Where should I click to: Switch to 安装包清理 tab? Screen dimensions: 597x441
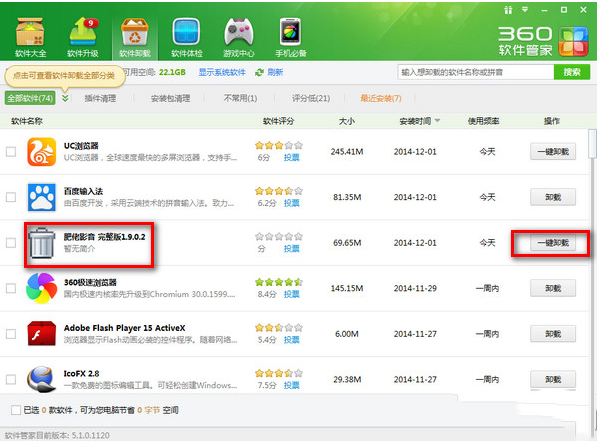click(x=170, y=98)
